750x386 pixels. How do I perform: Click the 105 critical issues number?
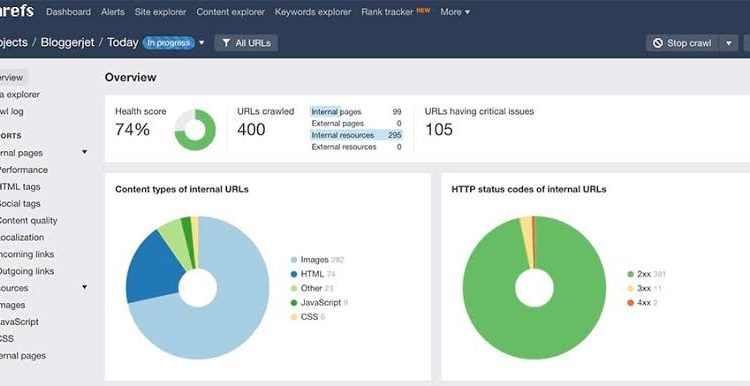pos(439,130)
